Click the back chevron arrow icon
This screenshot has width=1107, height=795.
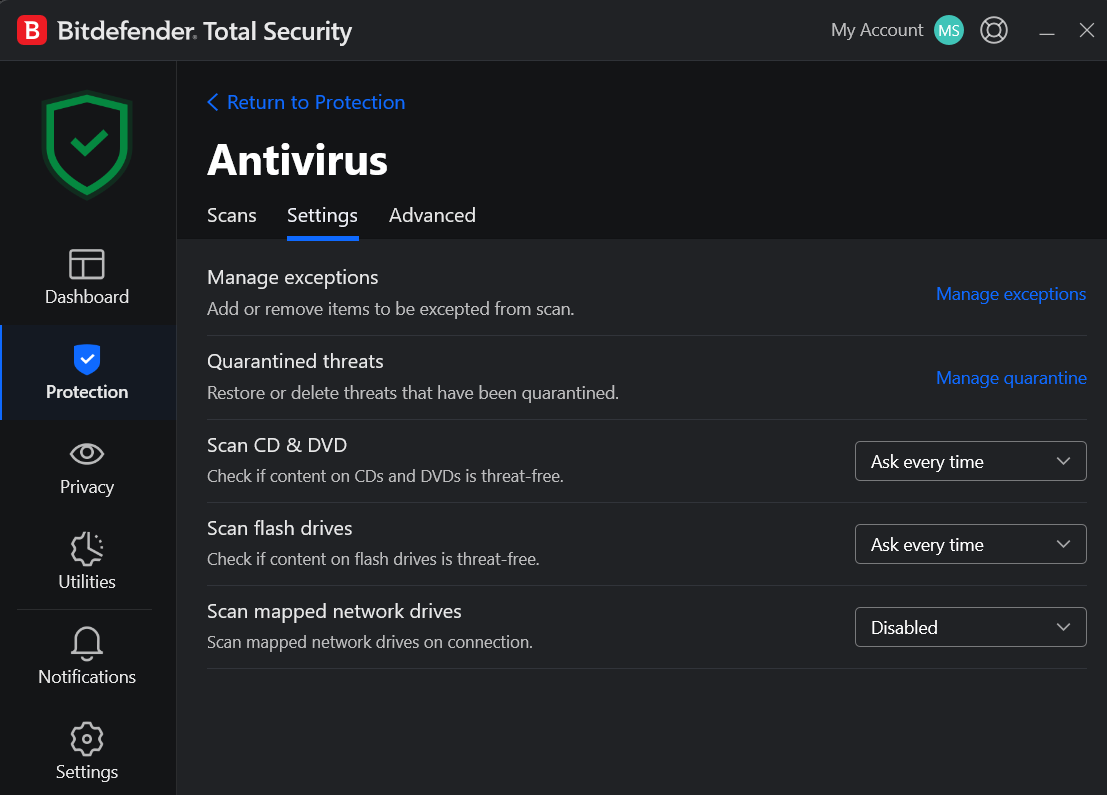213,102
